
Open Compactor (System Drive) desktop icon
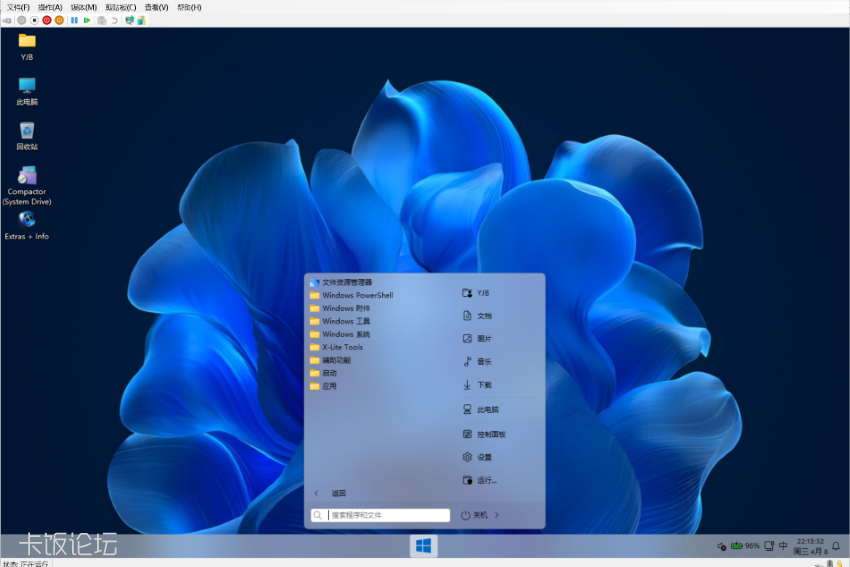pyautogui.click(x=27, y=177)
